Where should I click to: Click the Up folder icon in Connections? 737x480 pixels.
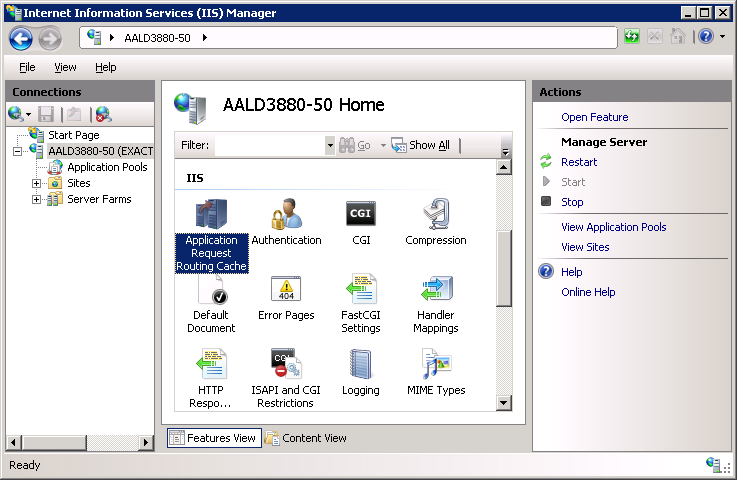[x=74, y=114]
